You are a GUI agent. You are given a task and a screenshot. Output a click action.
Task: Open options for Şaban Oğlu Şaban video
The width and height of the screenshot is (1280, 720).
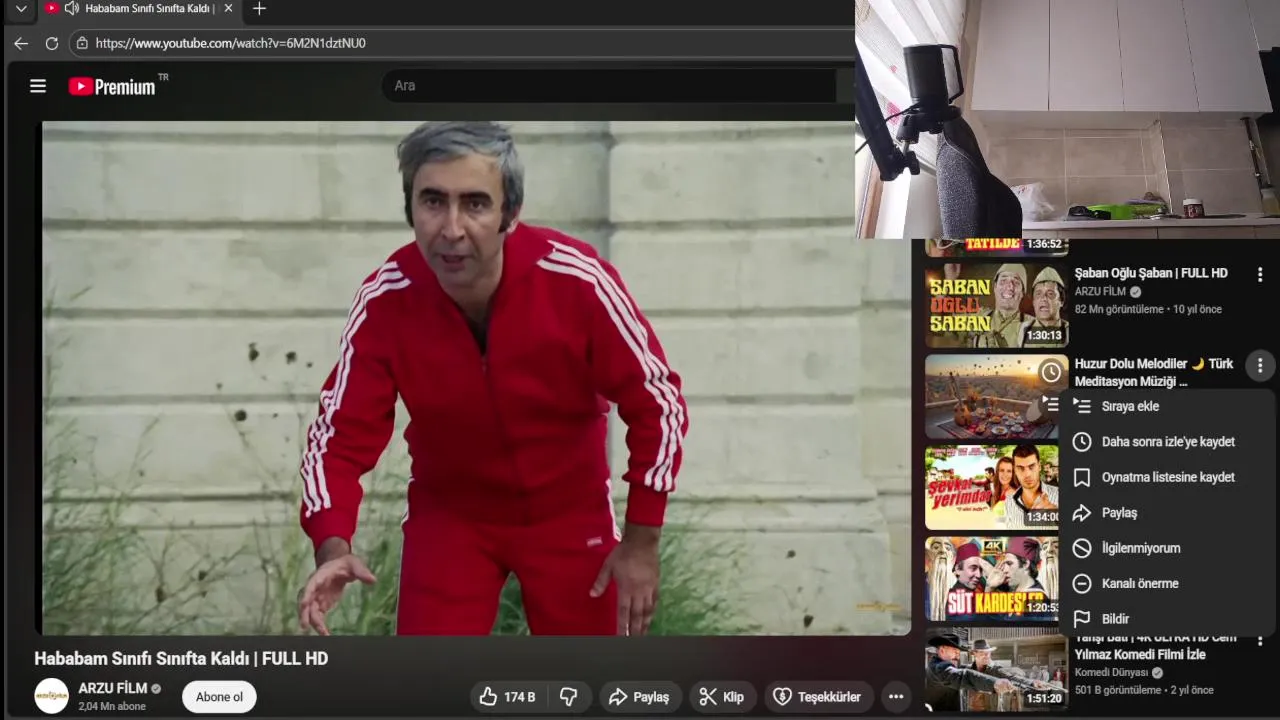coord(1260,274)
